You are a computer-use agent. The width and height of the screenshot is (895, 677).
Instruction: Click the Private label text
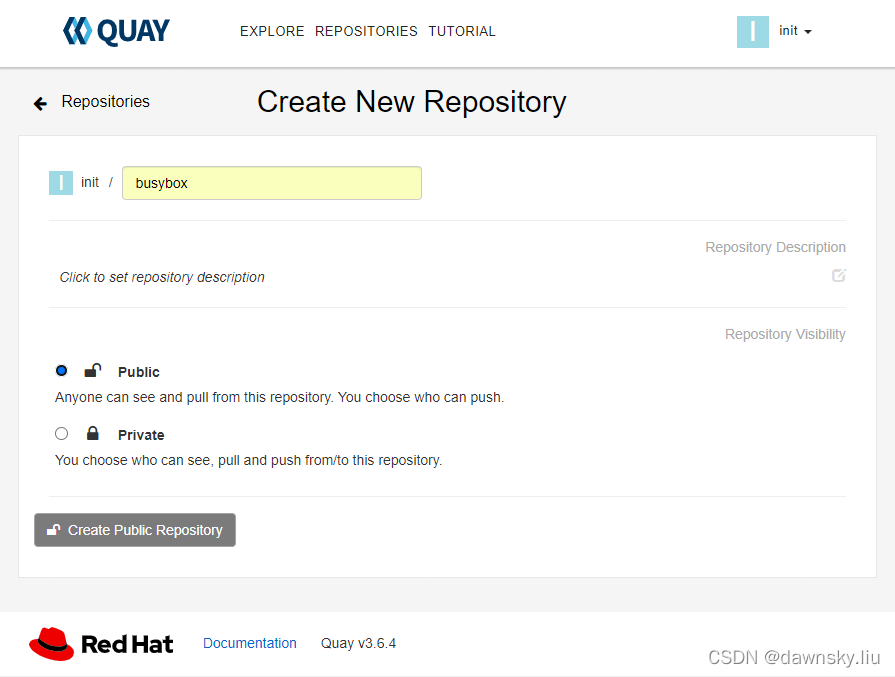pos(141,435)
